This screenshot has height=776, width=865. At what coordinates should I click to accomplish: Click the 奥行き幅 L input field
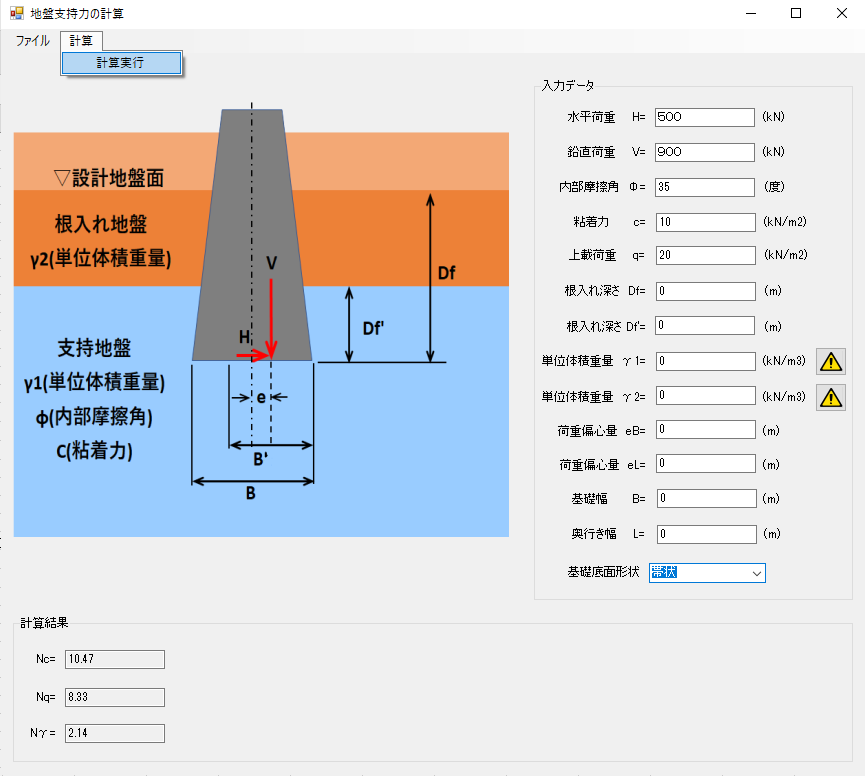tap(704, 534)
